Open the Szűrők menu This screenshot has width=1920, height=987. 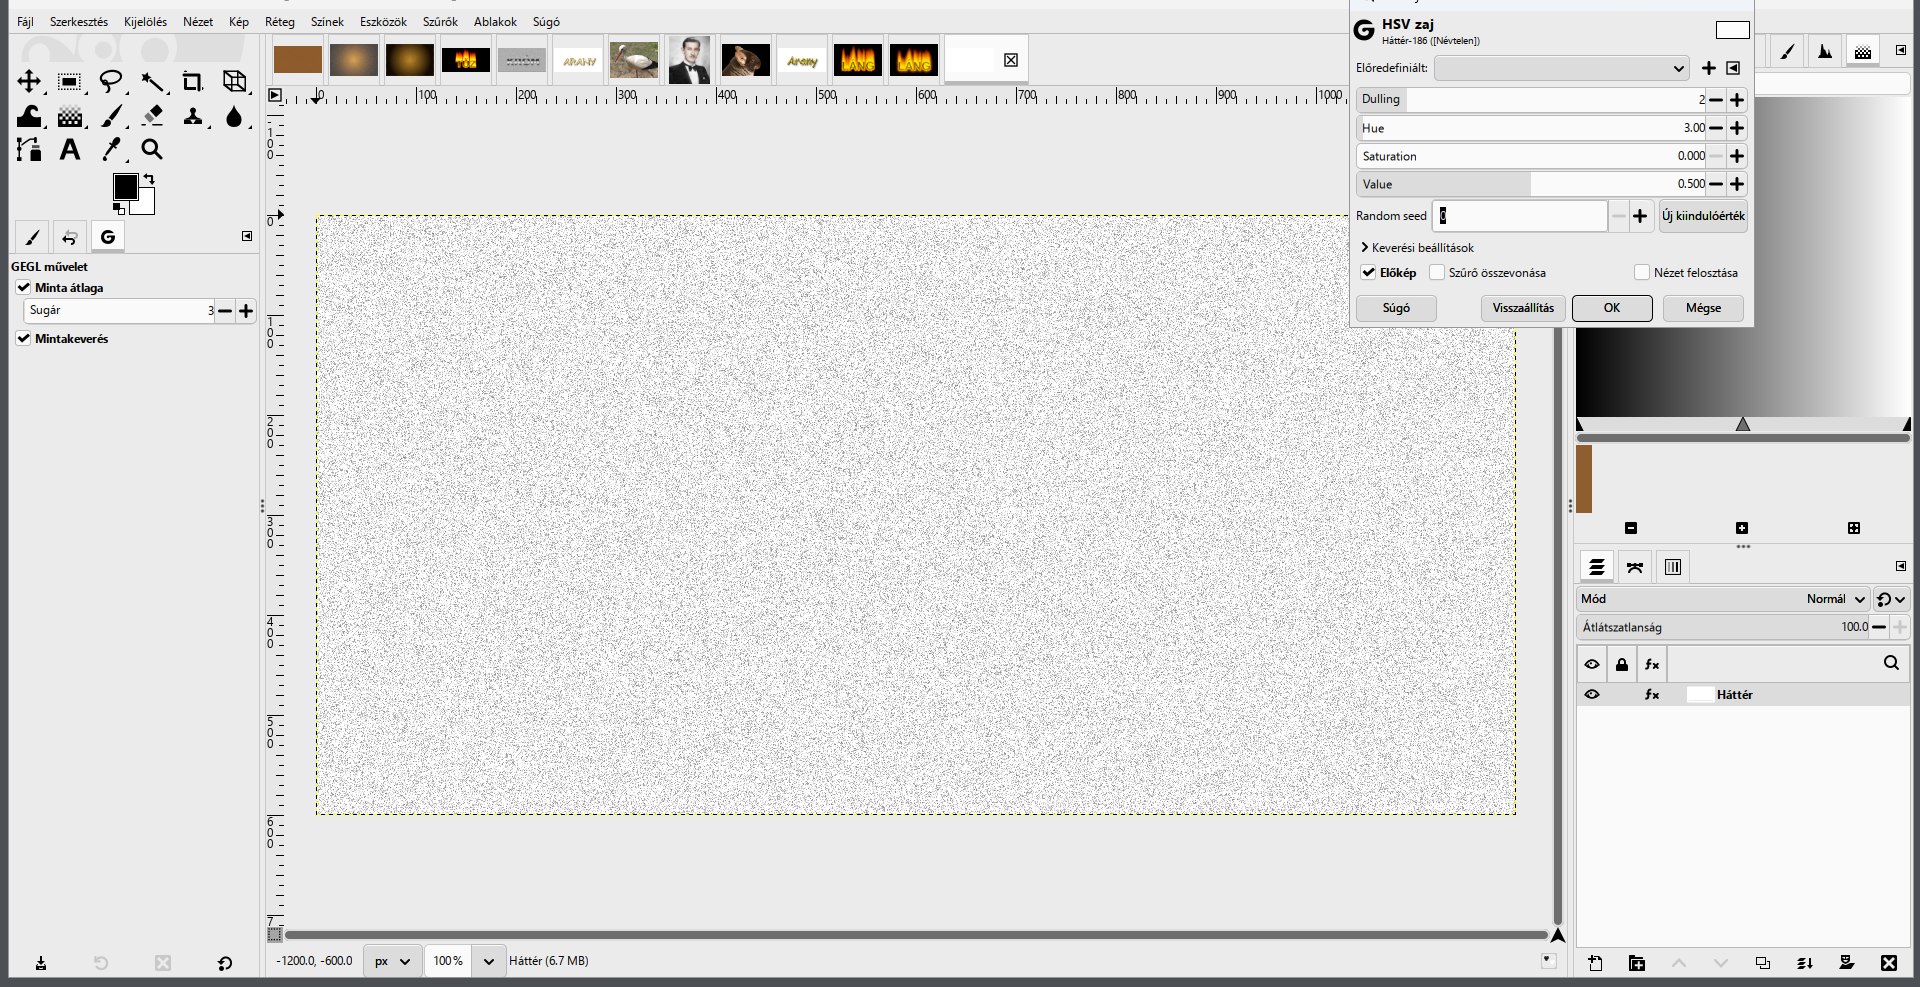(440, 21)
